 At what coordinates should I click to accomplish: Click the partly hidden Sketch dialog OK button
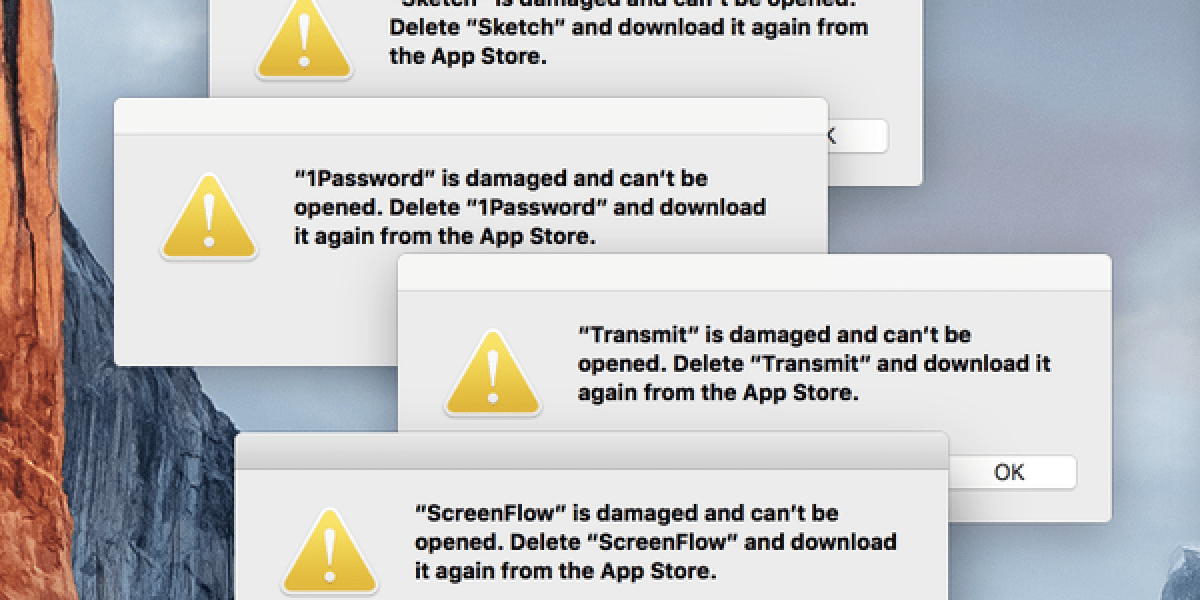858,136
